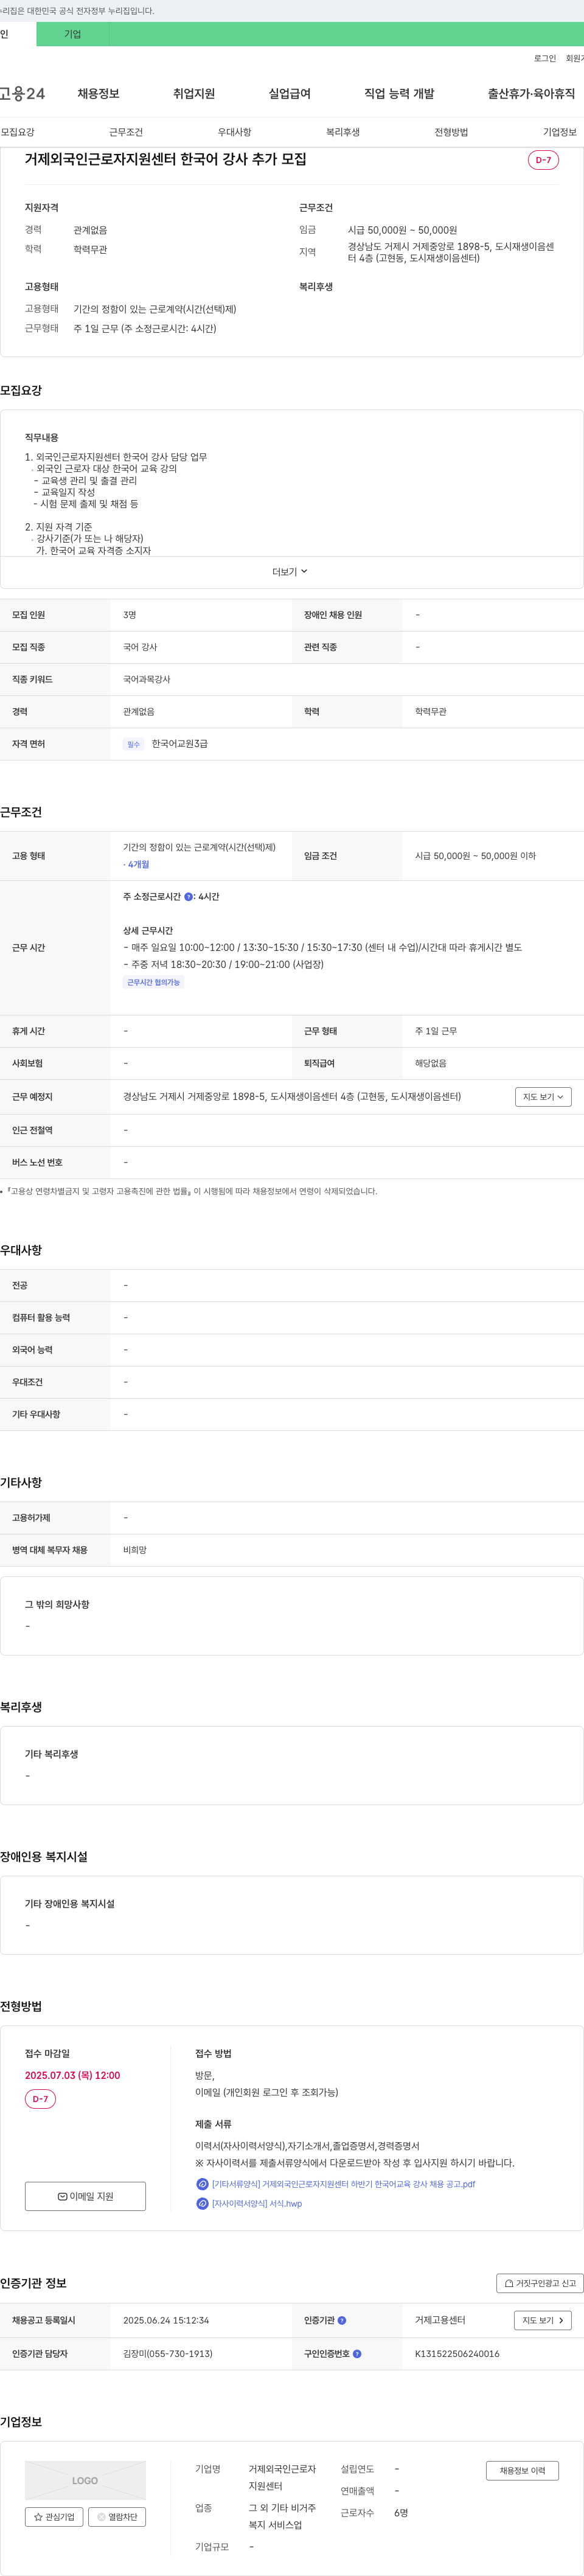Expand 지도 보기 for 근무 예정지
Image resolution: width=584 pixels, height=2576 pixels.
tap(543, 1097)
